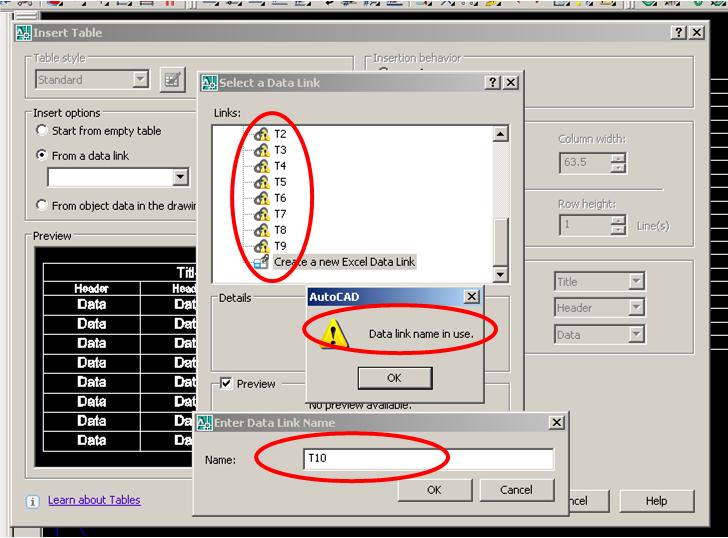Click OK in the AutoCAD warning dialog
Screen dimensions: 728x538
(x=395, y=378)
